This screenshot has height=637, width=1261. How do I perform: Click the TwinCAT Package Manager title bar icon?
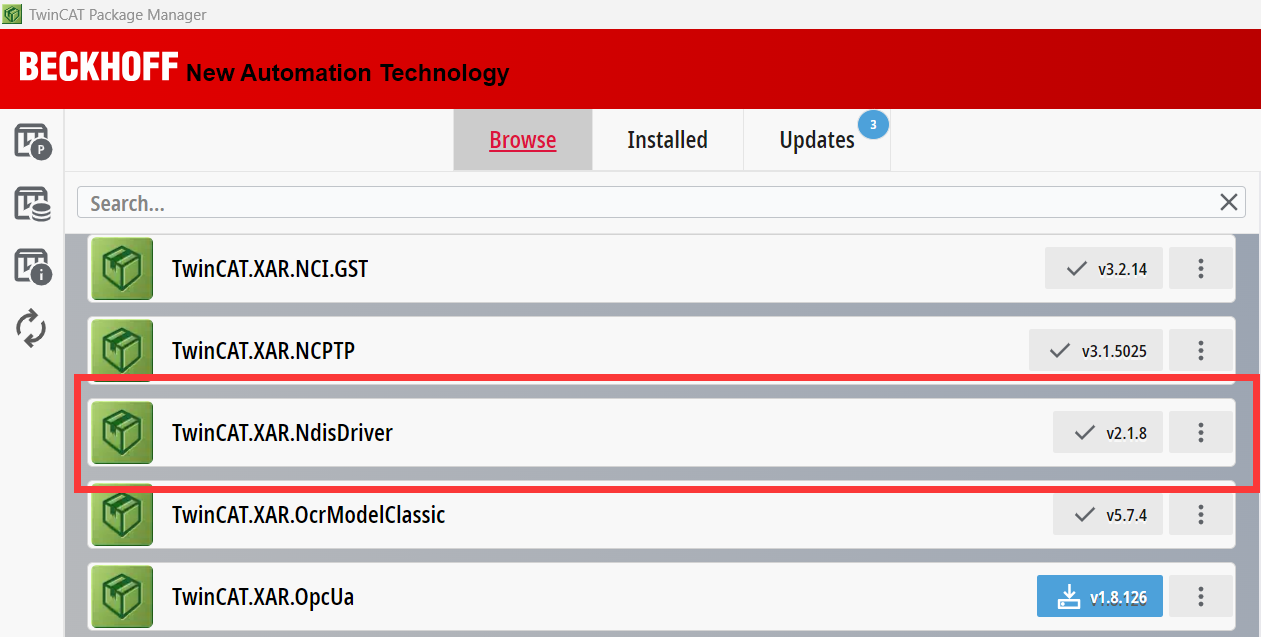click(x=12, y=13)
